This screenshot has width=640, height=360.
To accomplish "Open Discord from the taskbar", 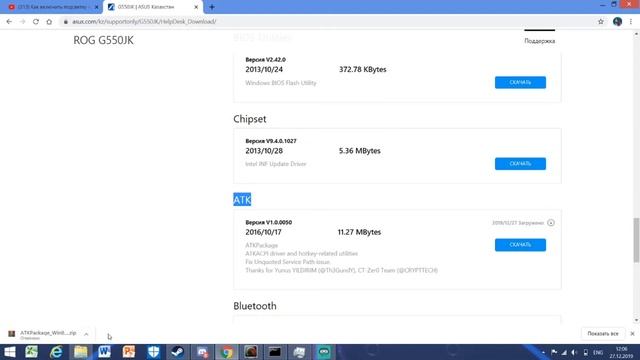I will pyautogui.click(x=202, y=352).
